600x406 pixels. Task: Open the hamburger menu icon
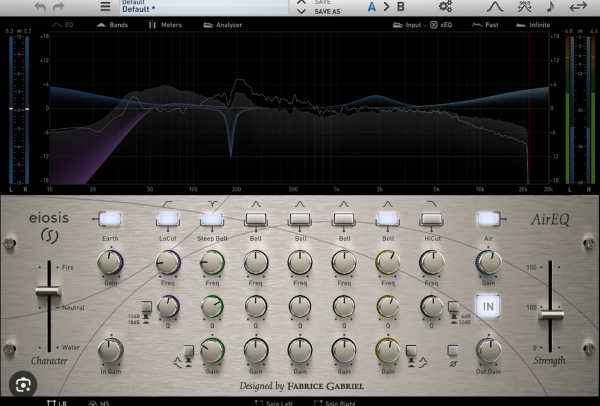pyautogui.click(x=105, y=8)
